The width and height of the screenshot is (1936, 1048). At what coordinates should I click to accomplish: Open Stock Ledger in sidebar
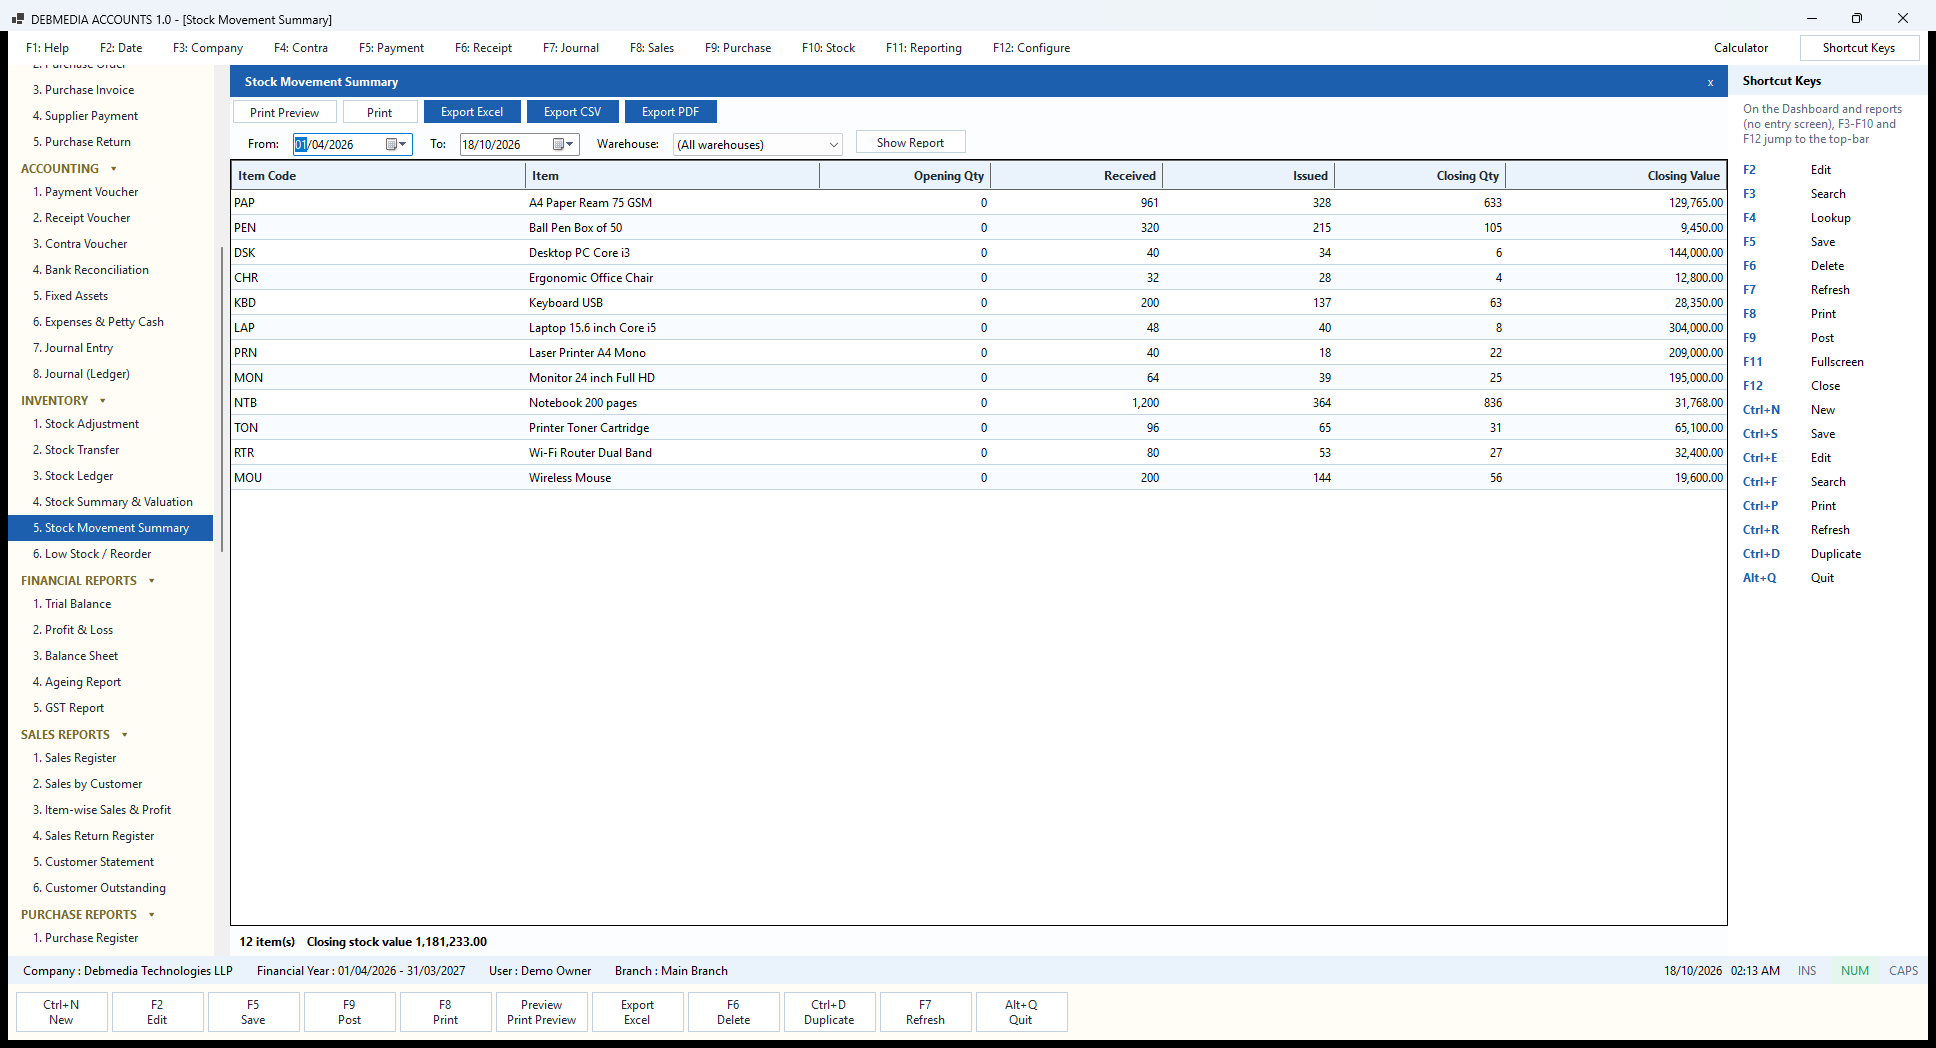coord(79,476)
